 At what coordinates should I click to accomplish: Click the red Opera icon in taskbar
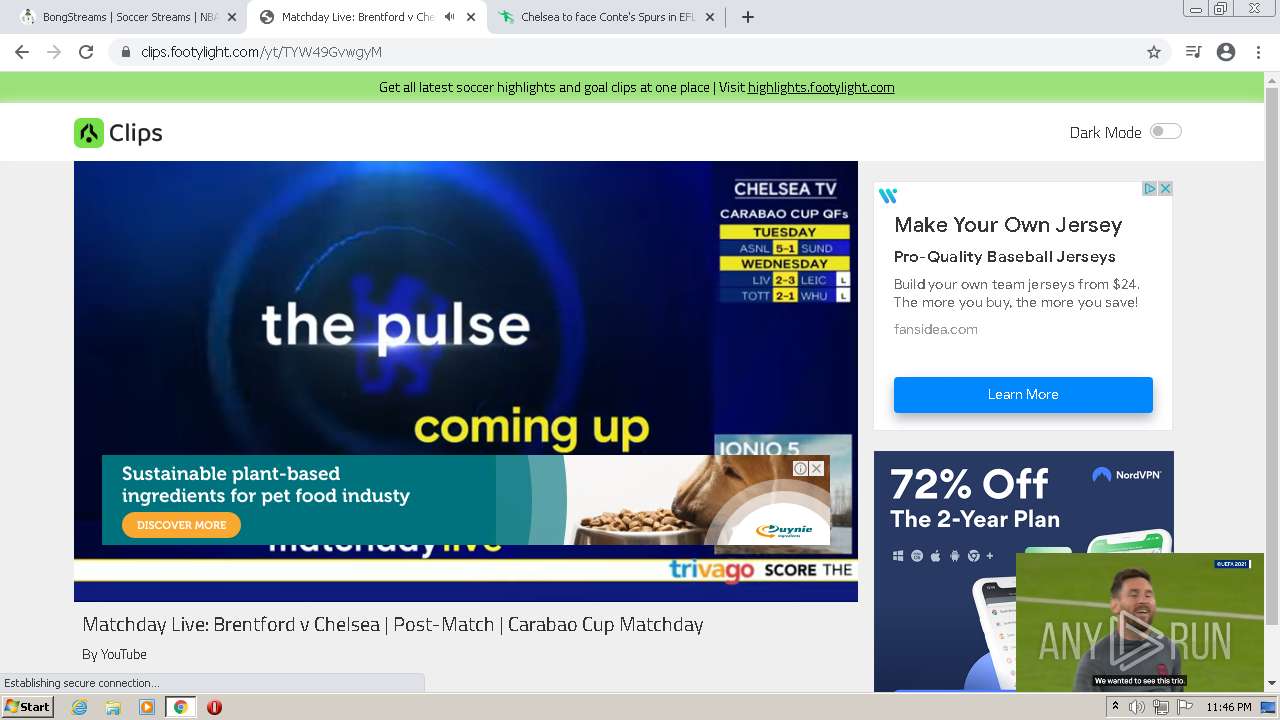[x=214, y=707]
